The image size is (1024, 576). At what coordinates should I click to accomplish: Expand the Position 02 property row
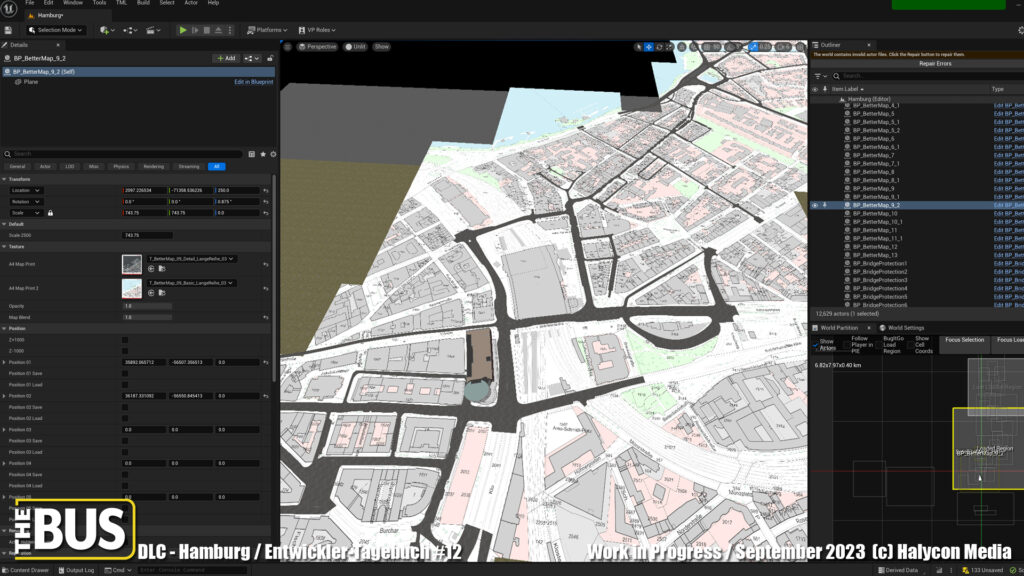4,396
